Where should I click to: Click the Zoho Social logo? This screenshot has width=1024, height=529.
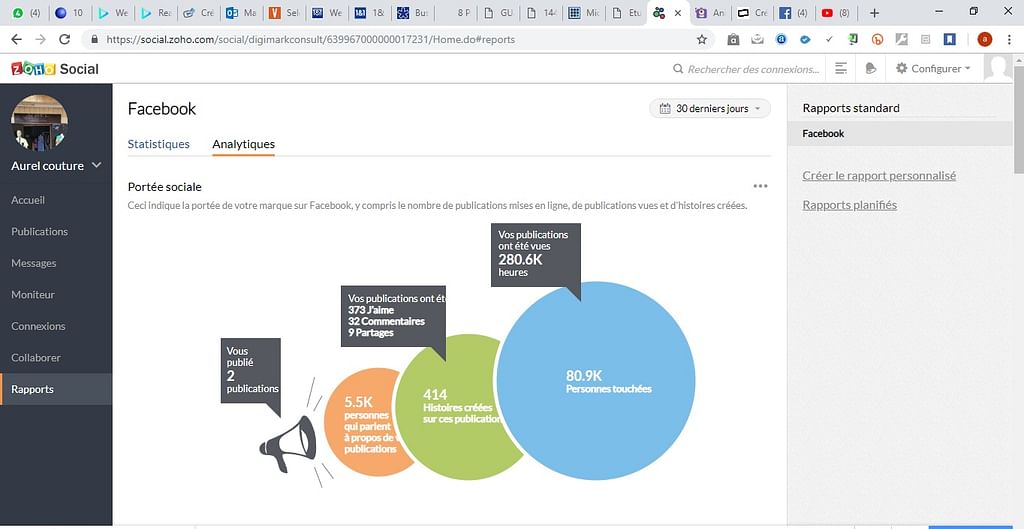pyautogui.click(x=55, y=69)
